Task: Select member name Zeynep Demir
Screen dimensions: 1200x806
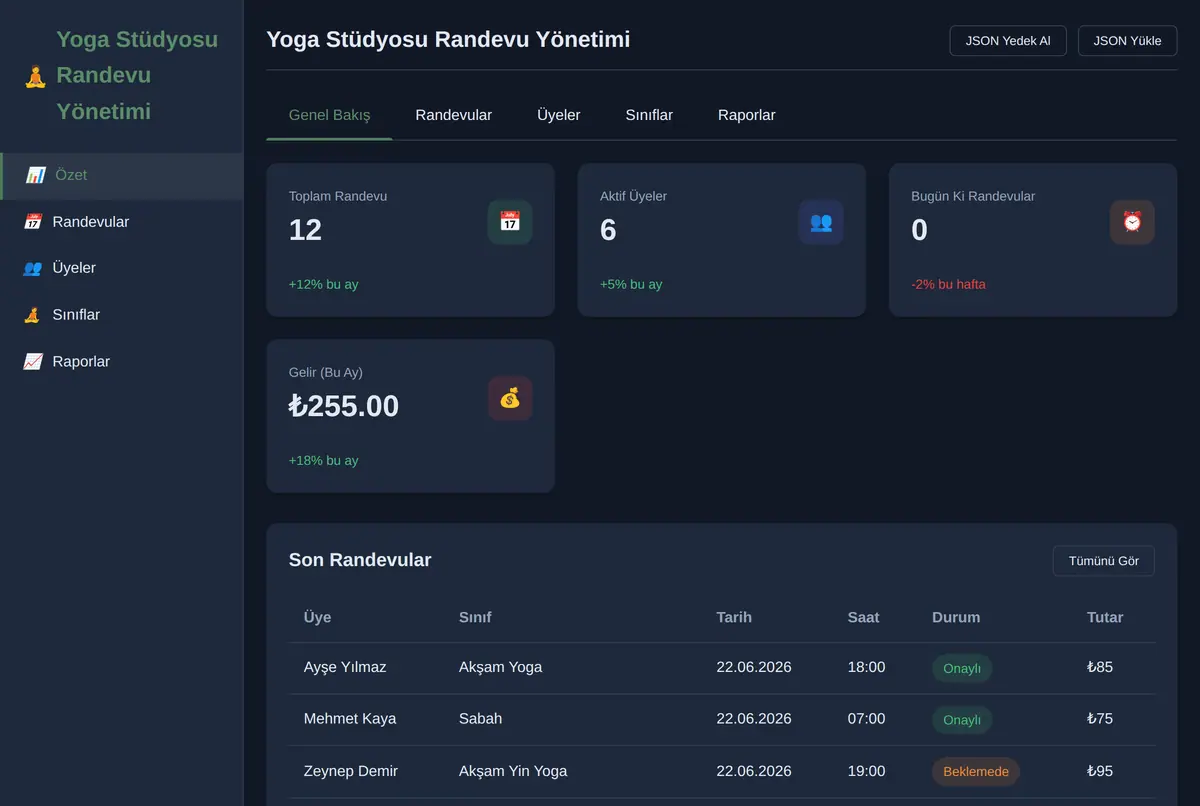Action: pos(351,771)
